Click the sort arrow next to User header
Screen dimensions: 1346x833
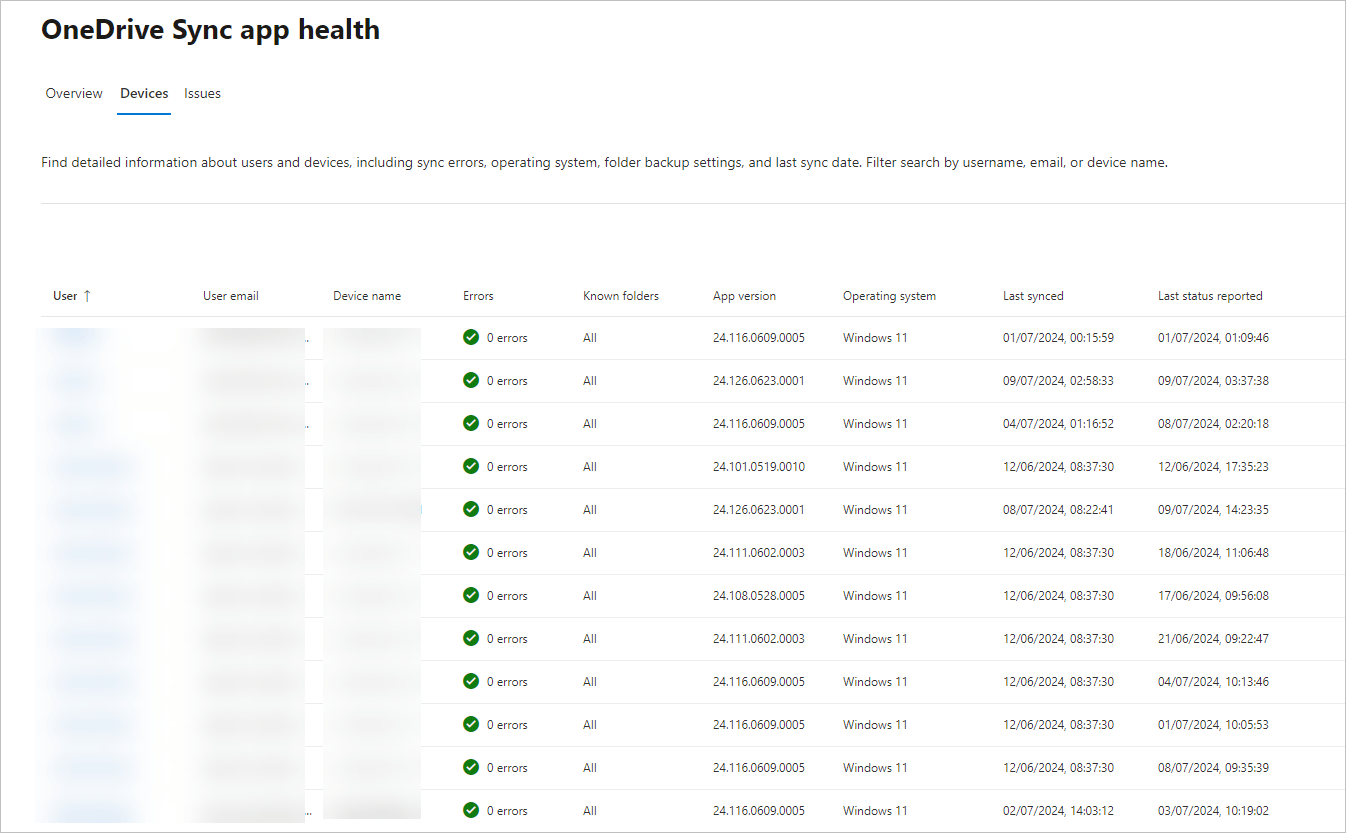point(87,296)
